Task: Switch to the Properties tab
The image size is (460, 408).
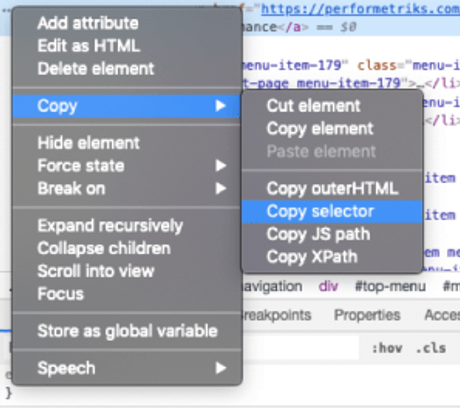Action: pyautogui.click(x=367, y=315)
